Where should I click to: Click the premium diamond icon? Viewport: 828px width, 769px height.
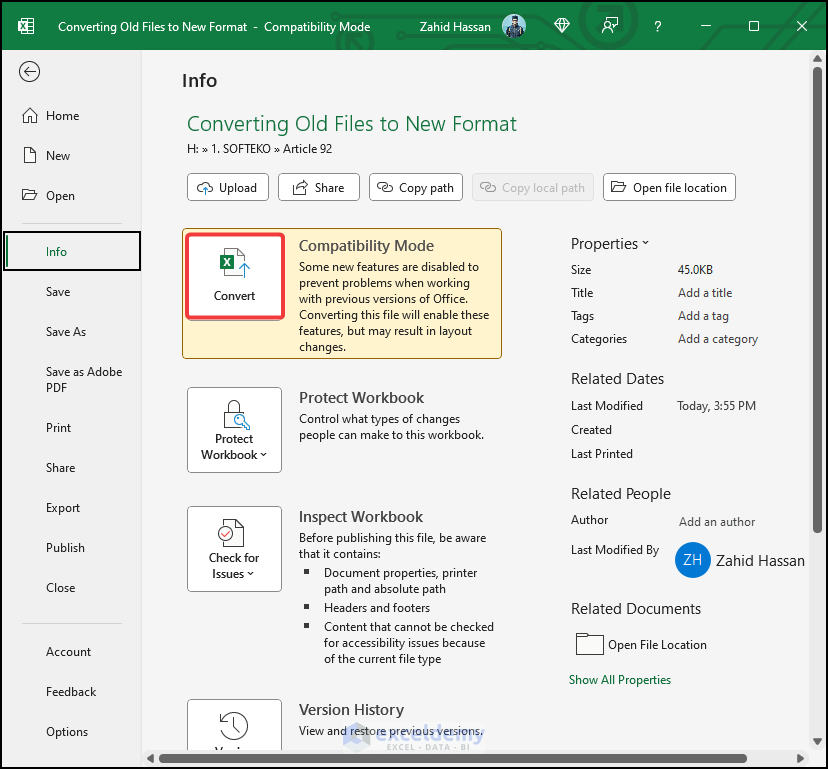561,26
